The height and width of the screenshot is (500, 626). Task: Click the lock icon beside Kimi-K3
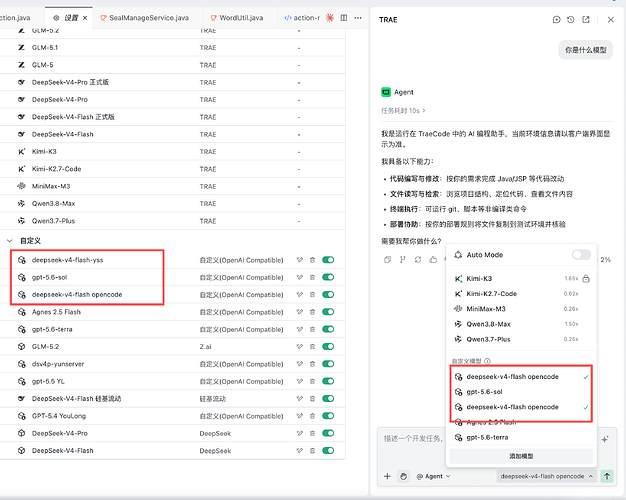(x=586, y=278)
